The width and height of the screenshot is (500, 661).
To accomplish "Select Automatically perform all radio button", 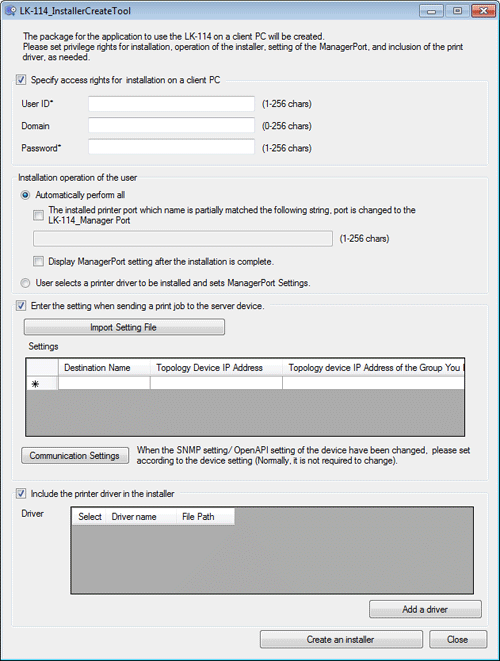I will [25, 195].
